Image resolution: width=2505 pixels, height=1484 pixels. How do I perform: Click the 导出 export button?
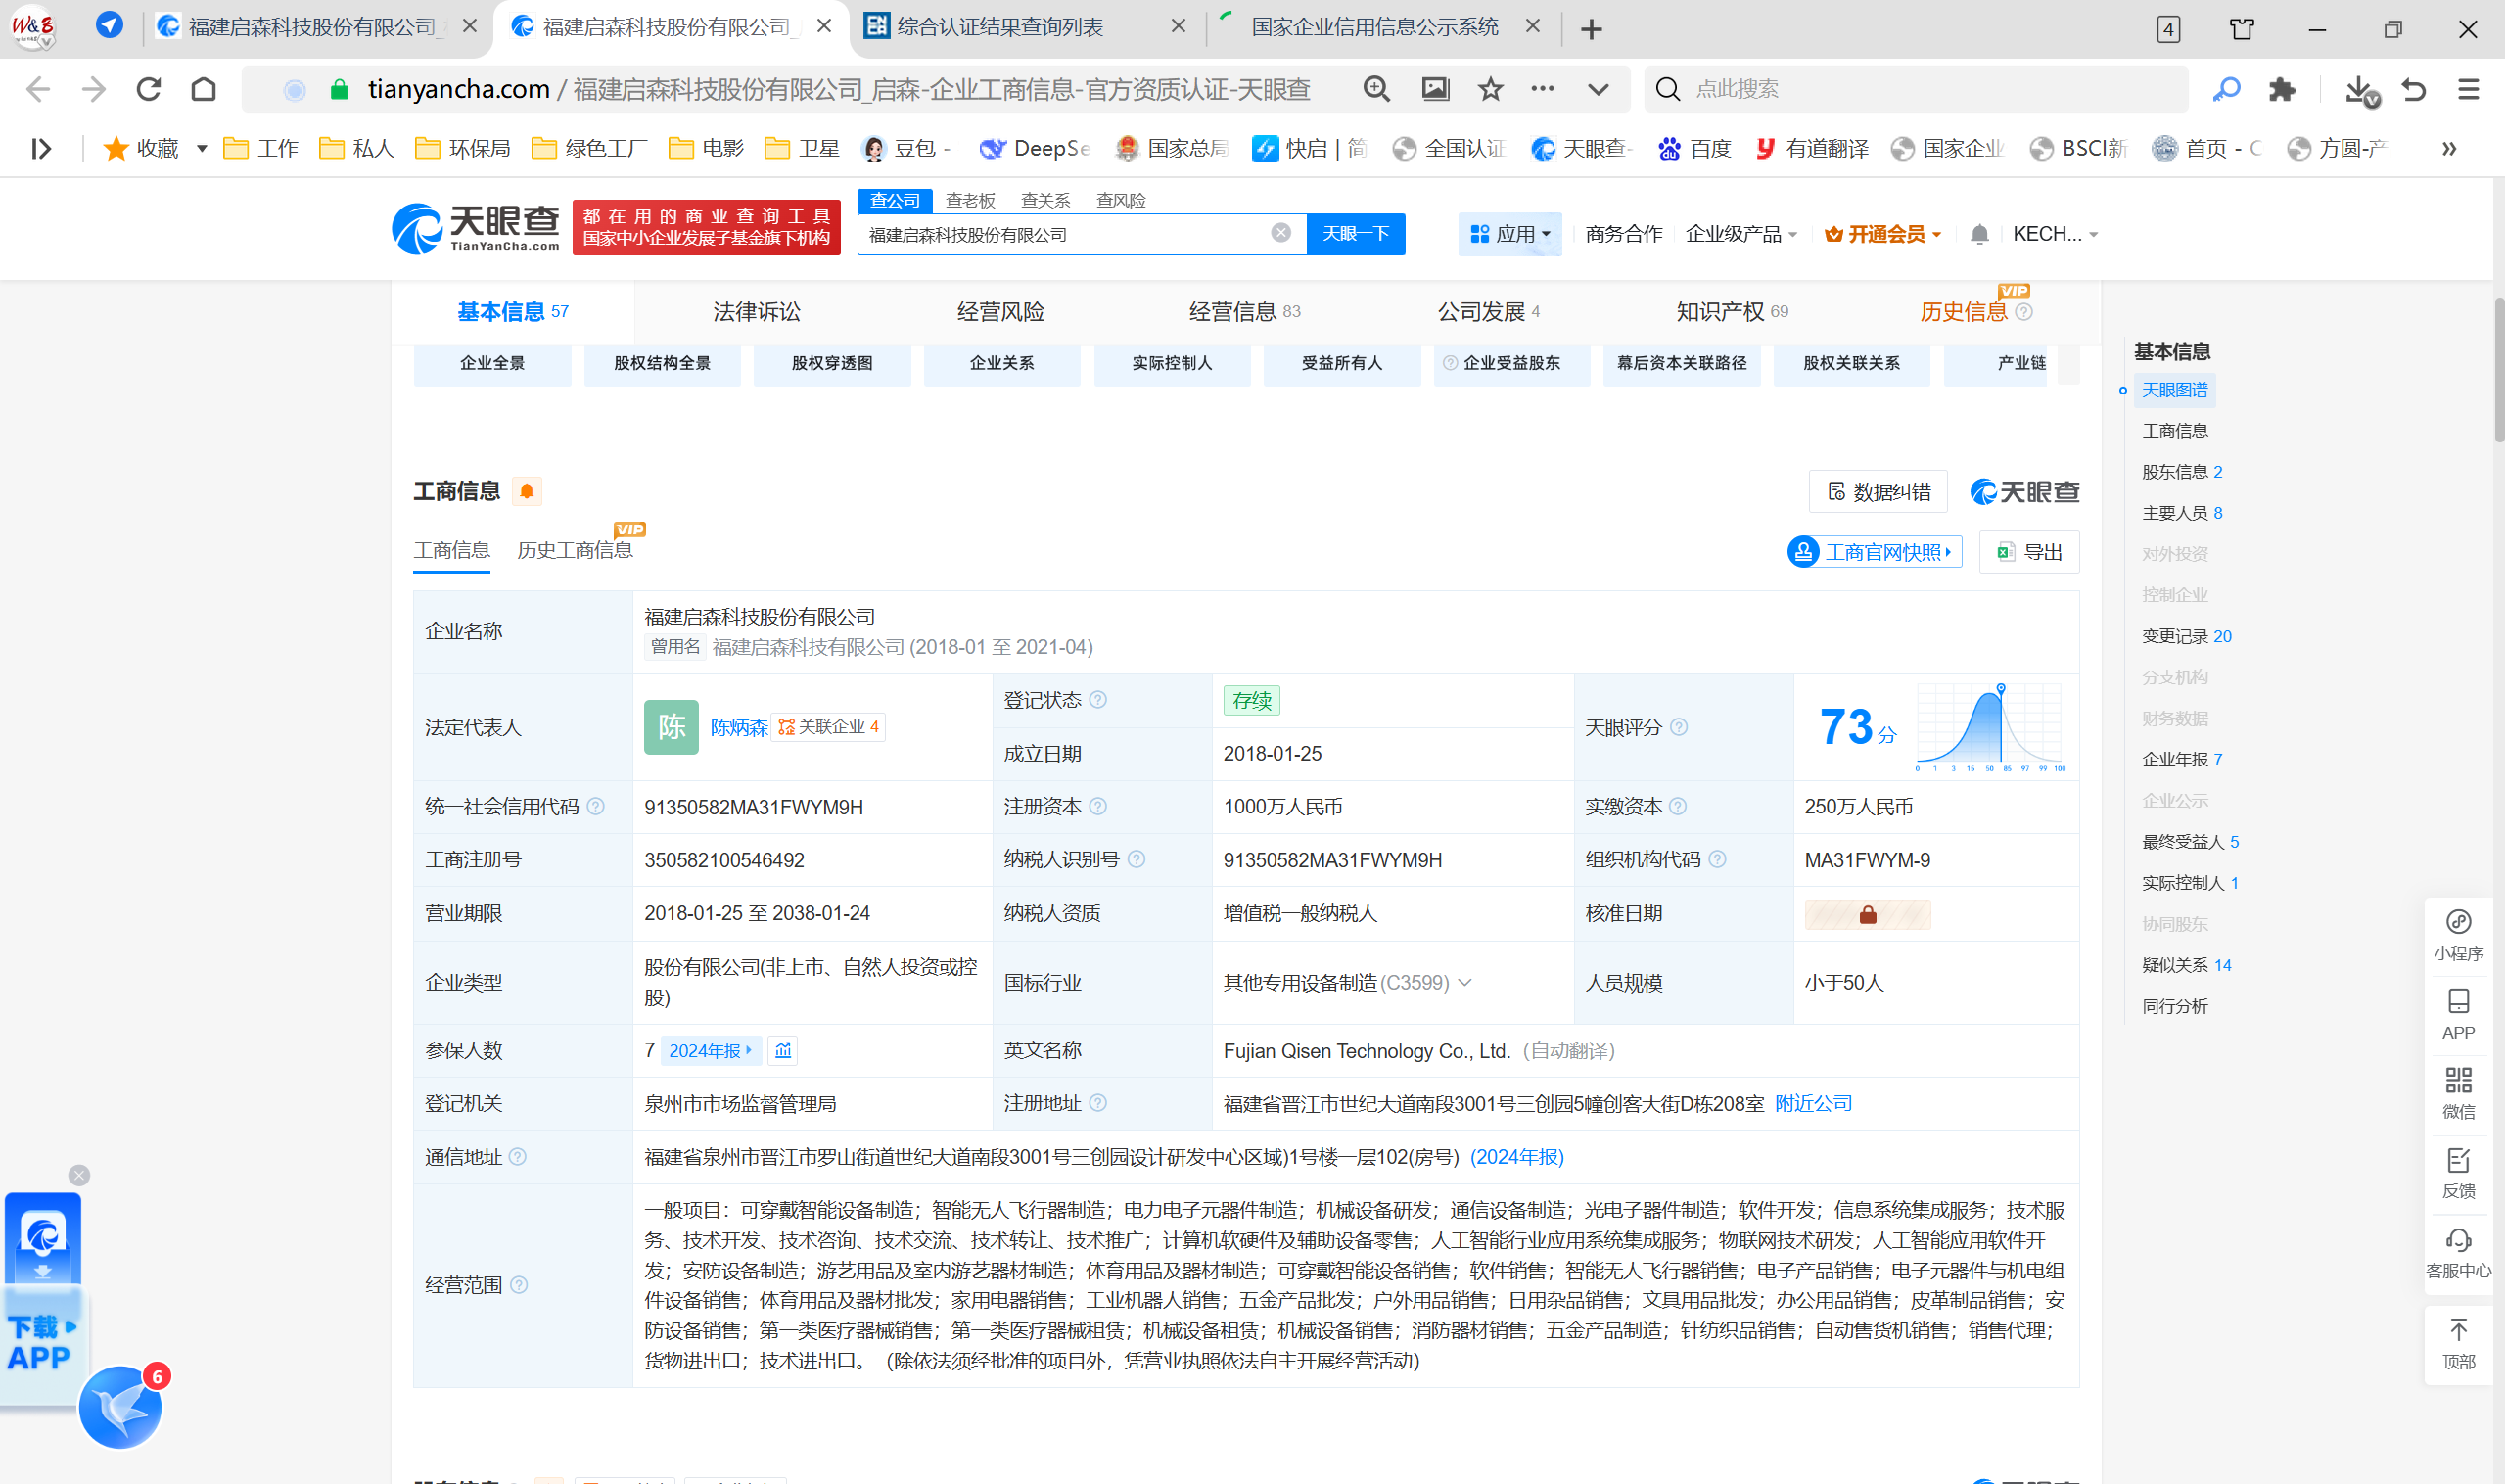tap(2029, 552)
